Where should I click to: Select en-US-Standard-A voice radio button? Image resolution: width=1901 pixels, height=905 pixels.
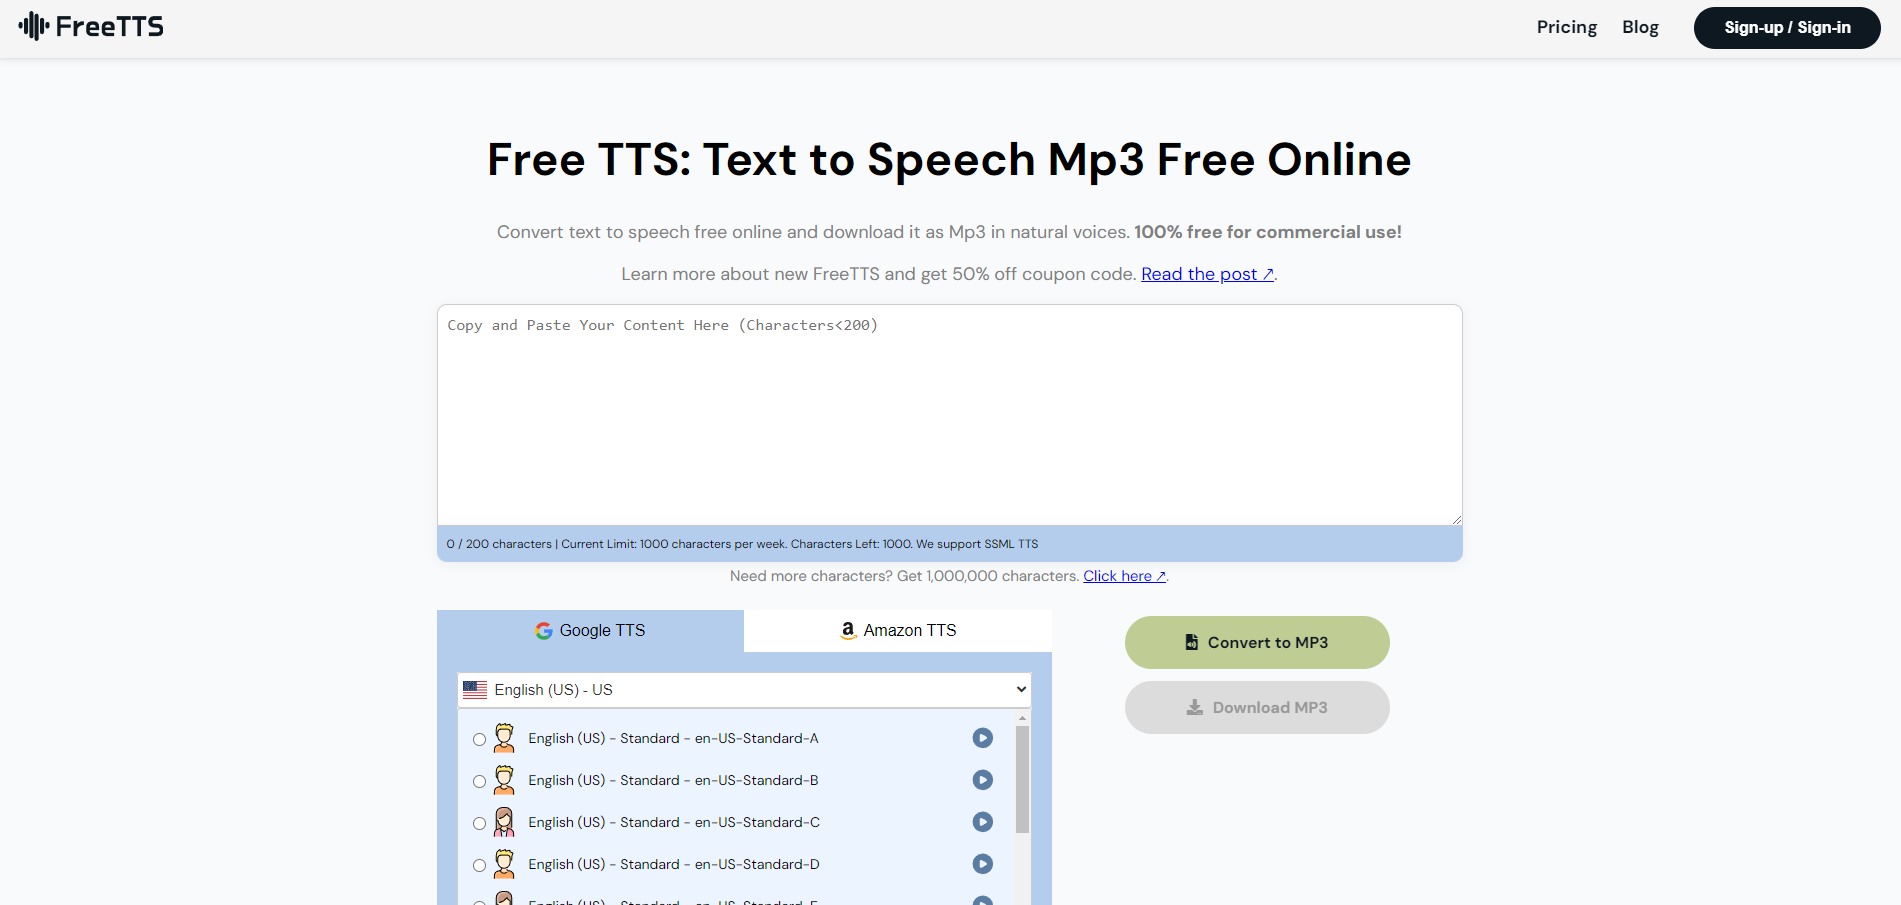479,740
